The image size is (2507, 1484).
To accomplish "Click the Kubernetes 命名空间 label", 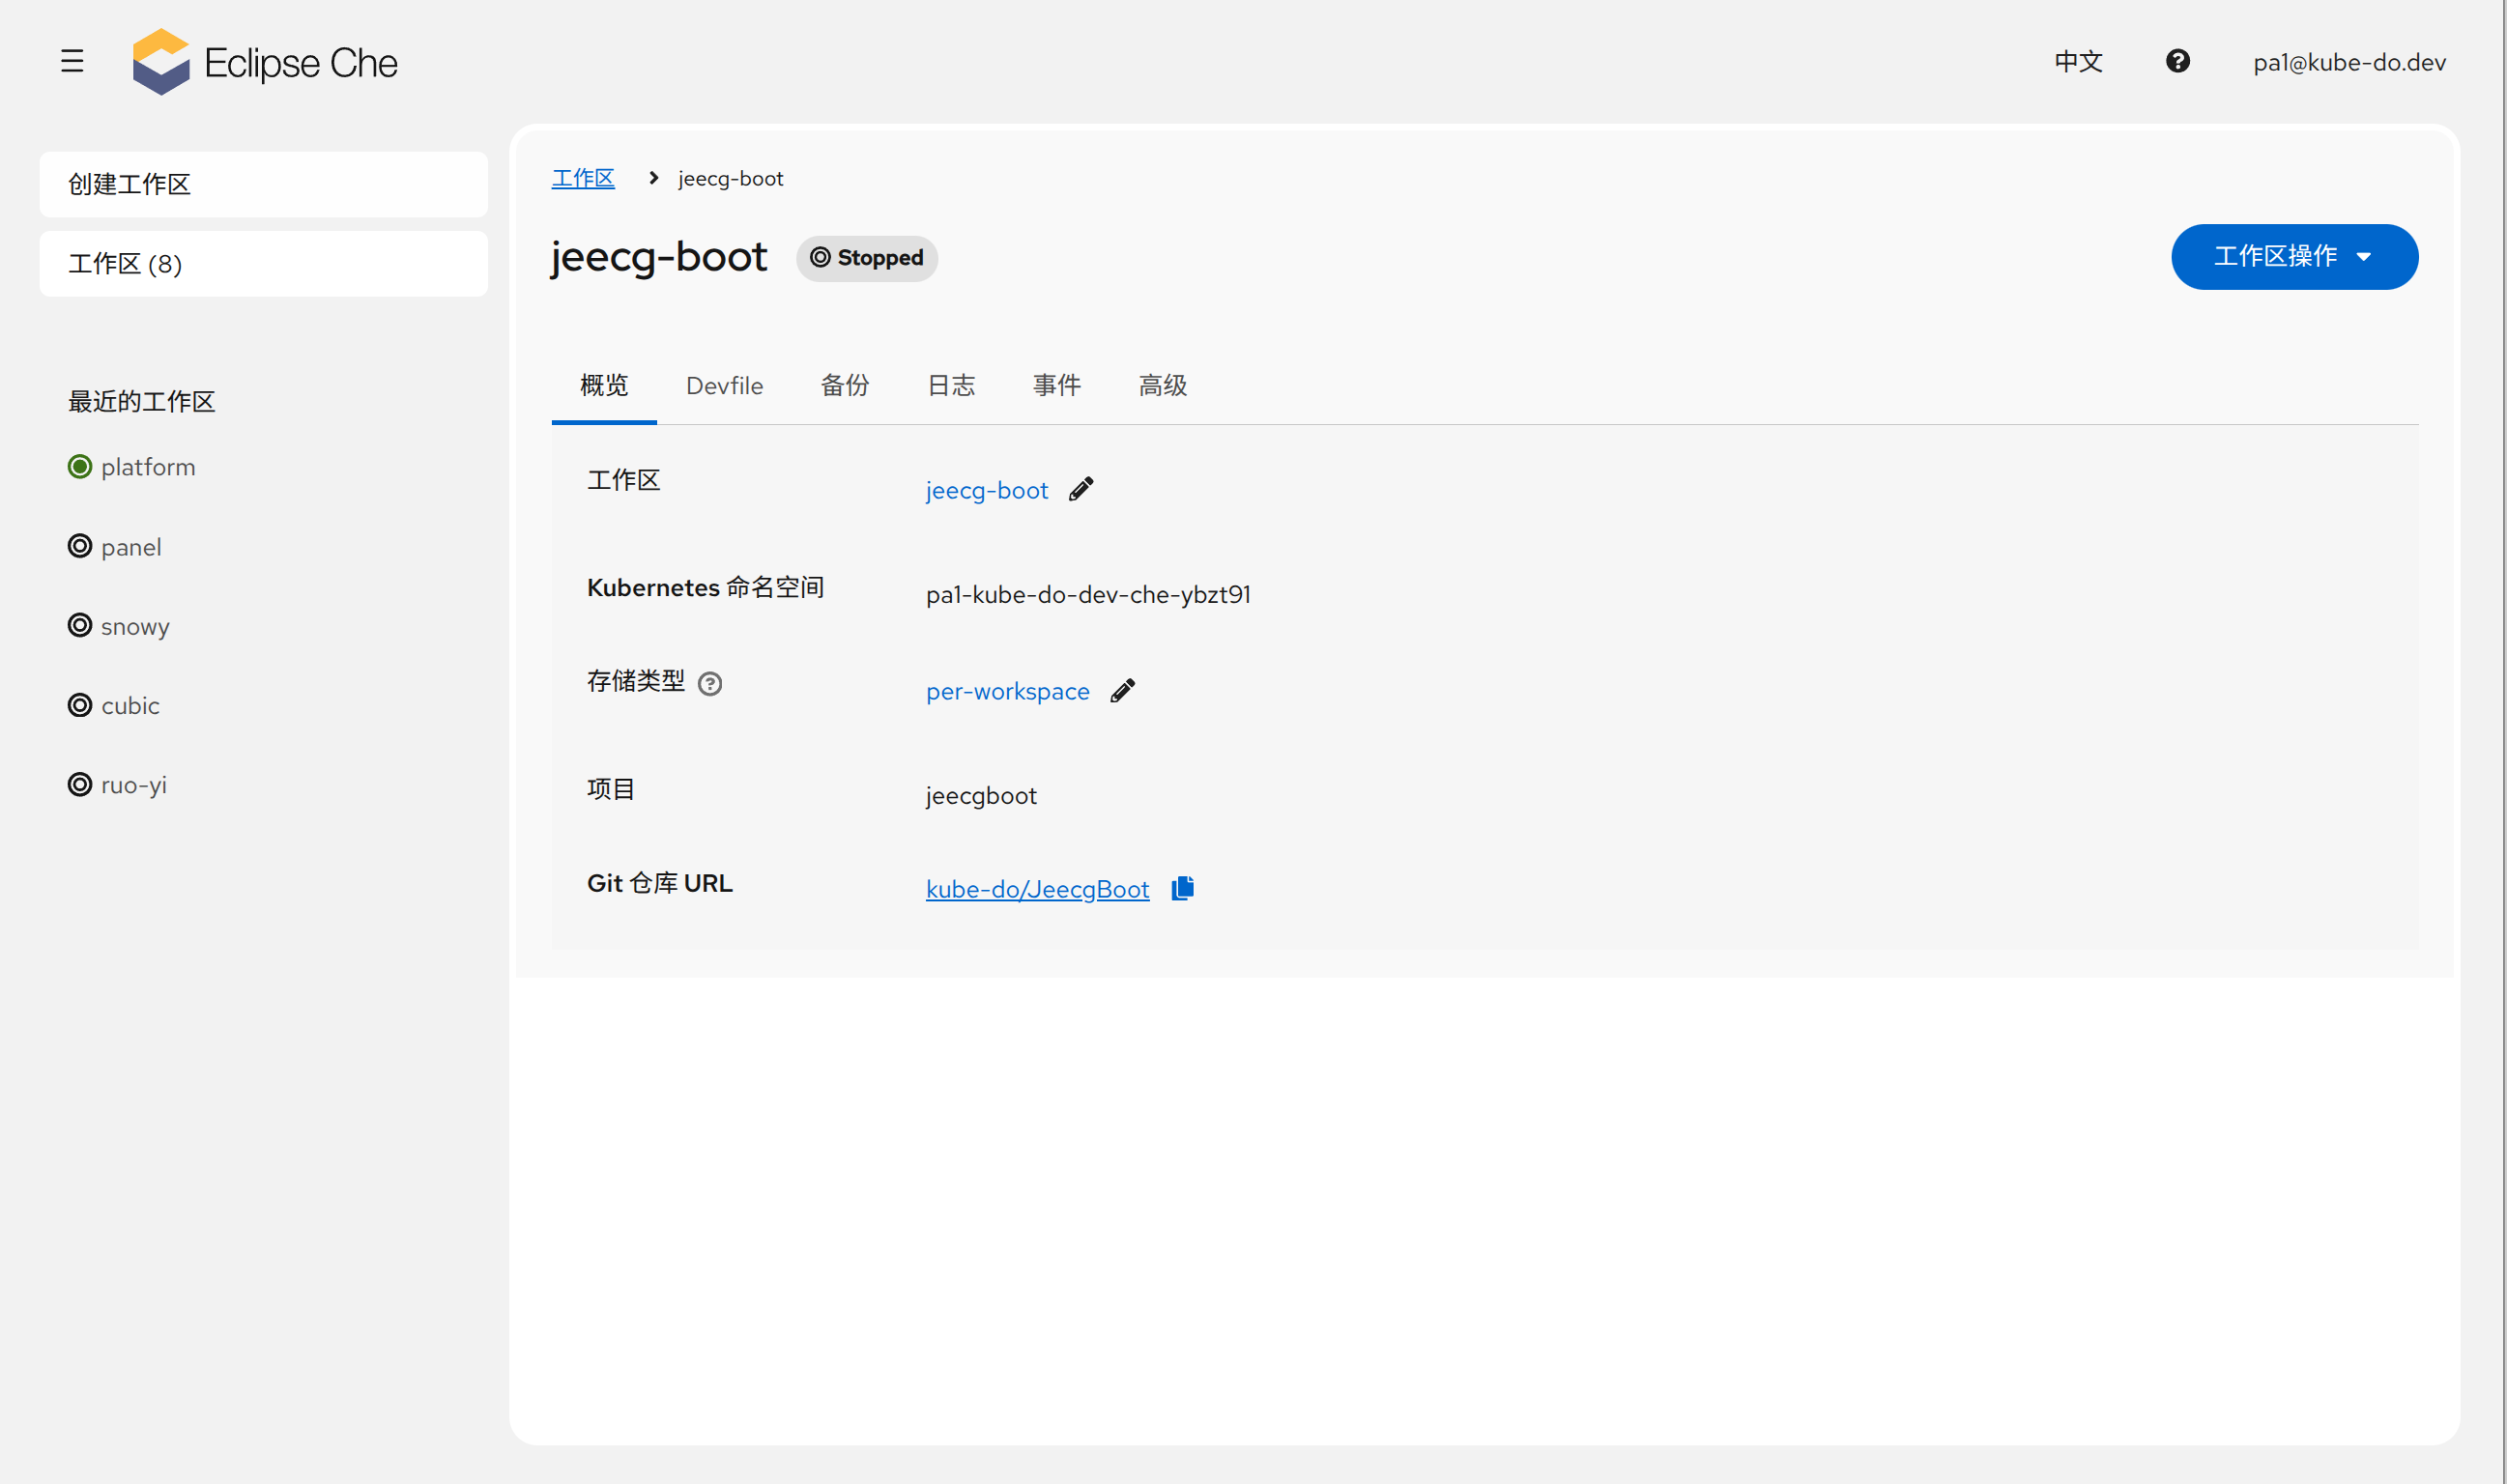I will (706, 588).
